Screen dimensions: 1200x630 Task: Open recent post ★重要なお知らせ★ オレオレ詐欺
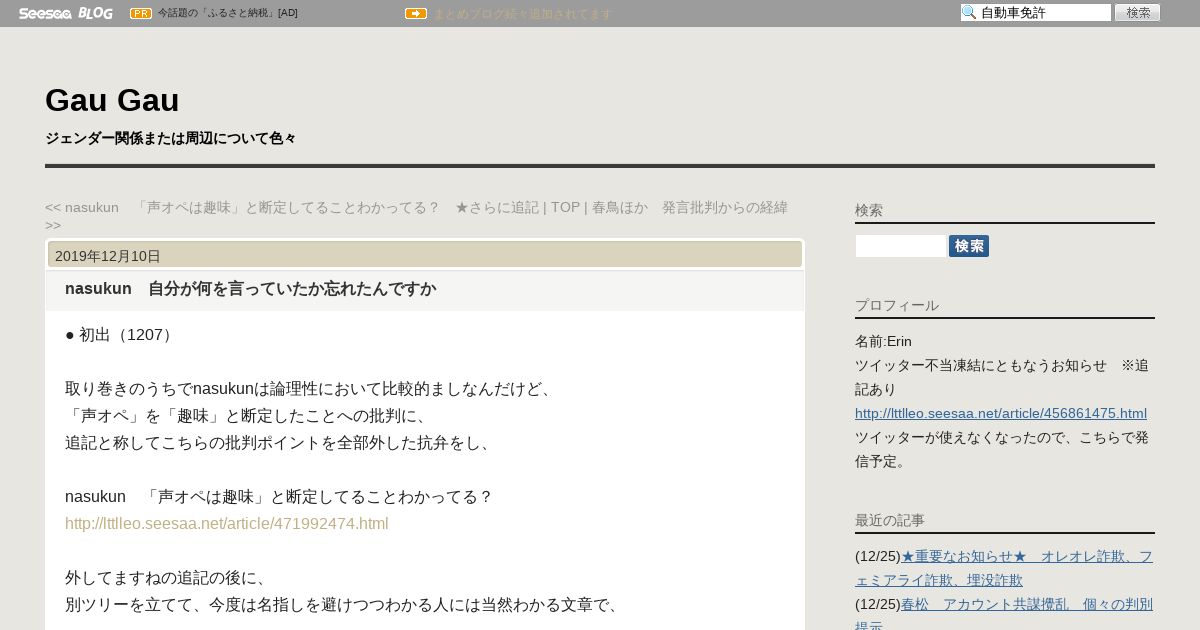click(1004, 568)
